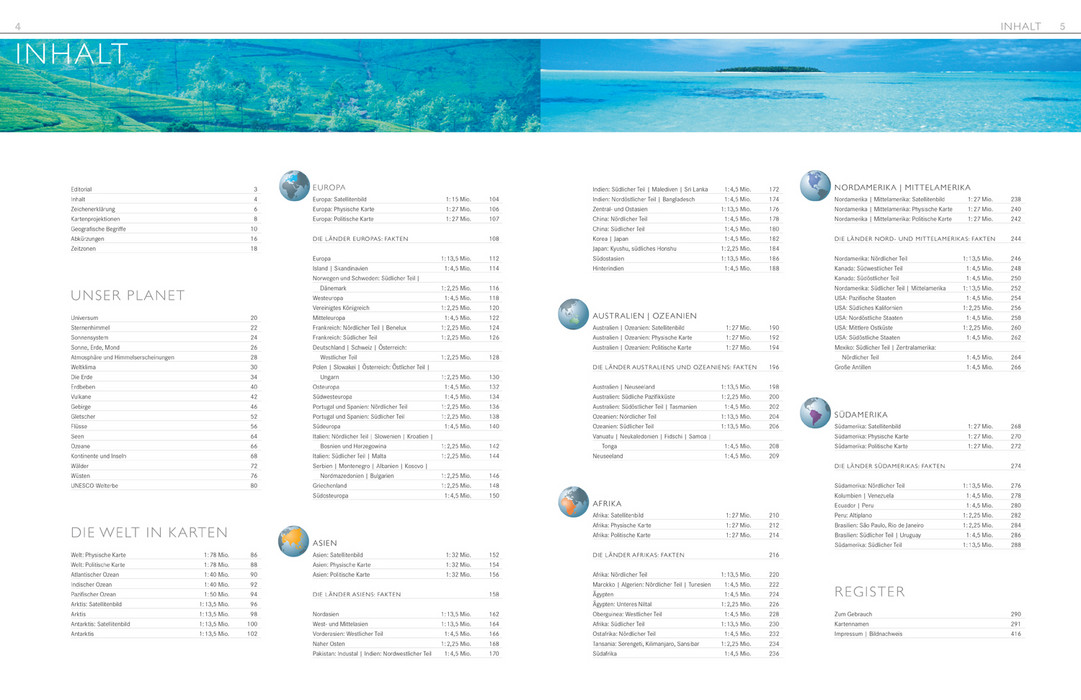The width and height of the screenshot is (1081, 700).
Task: Click the Afrika globe icon
Action: [x=574, y=502]
